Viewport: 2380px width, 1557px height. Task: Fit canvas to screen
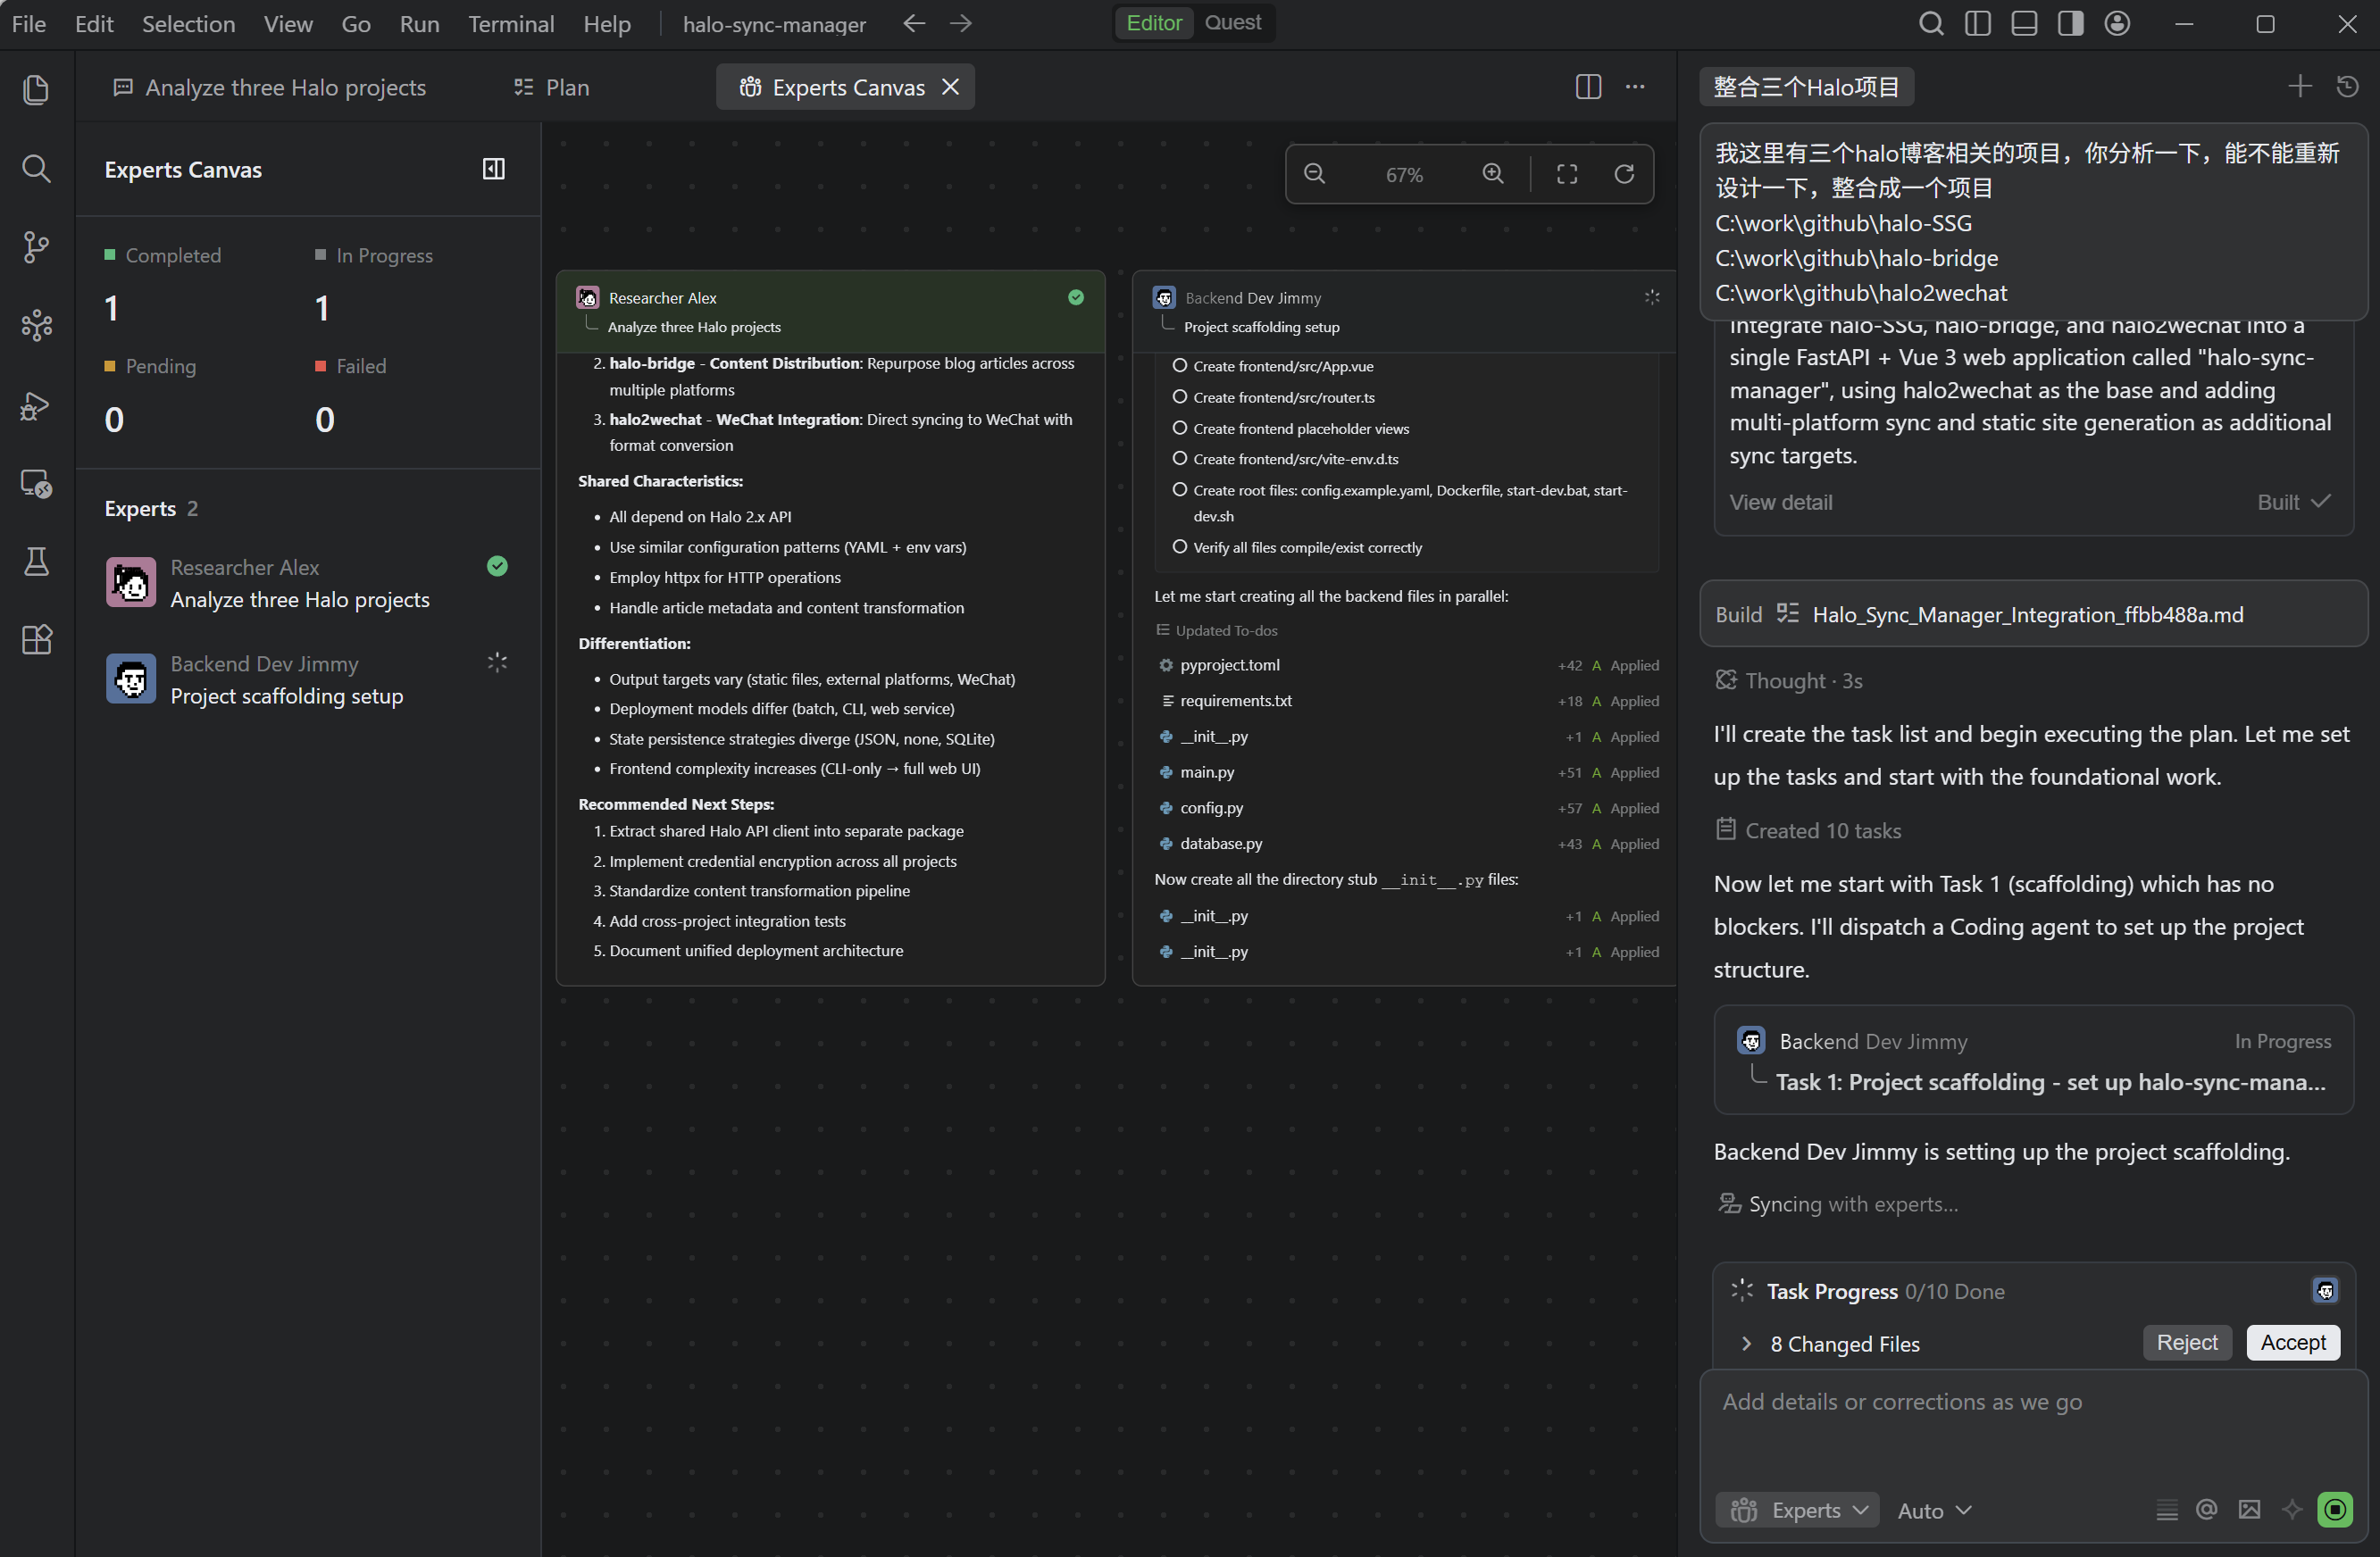1567,174
